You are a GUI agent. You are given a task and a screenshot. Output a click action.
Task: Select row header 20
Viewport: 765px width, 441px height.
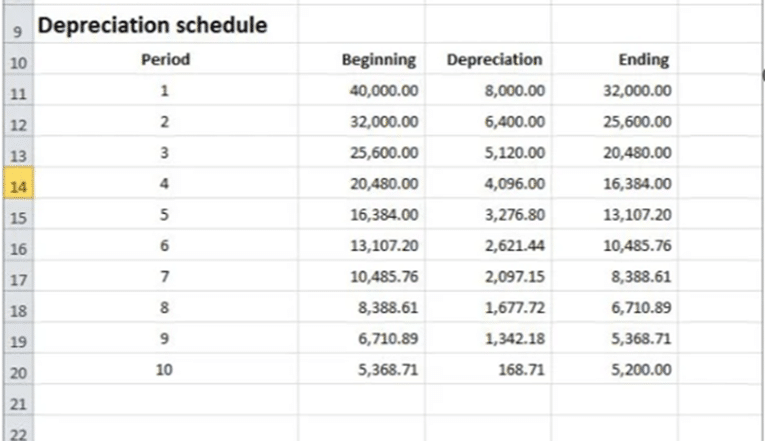(15, 370)
